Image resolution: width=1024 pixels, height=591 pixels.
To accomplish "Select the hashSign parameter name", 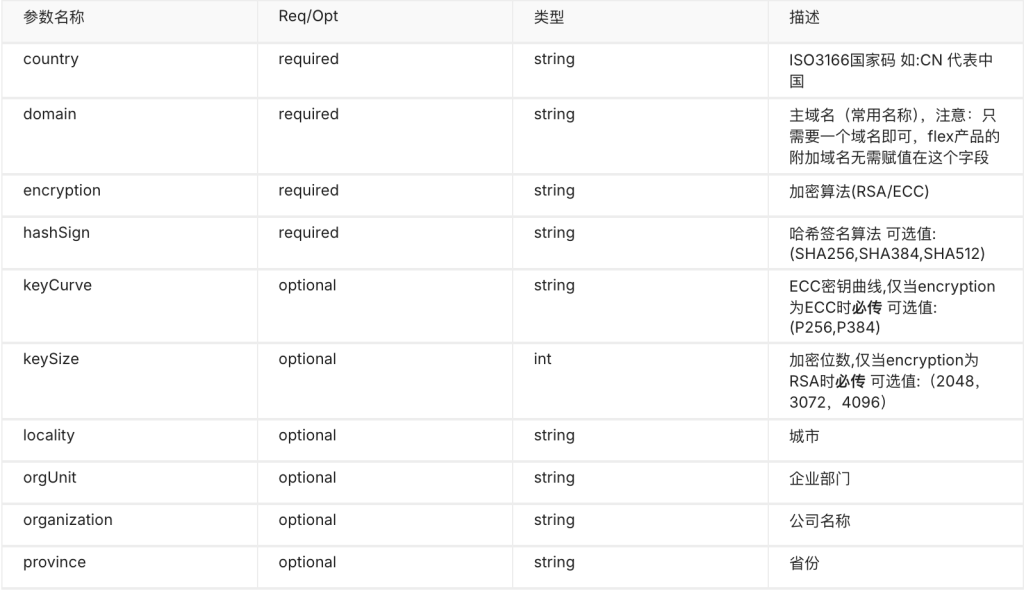I will click(56, 232).
